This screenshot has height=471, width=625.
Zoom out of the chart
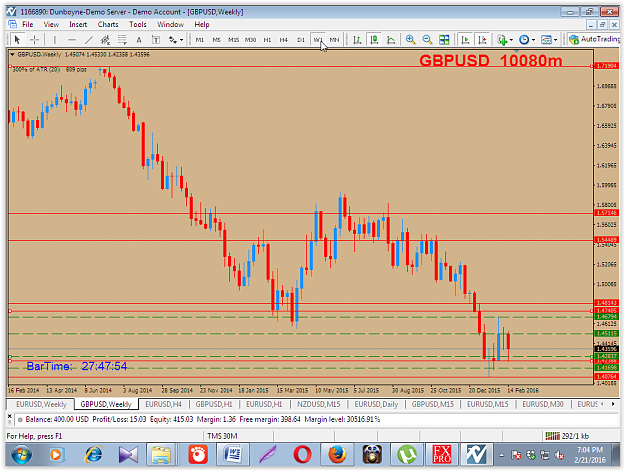click(427, 39)
